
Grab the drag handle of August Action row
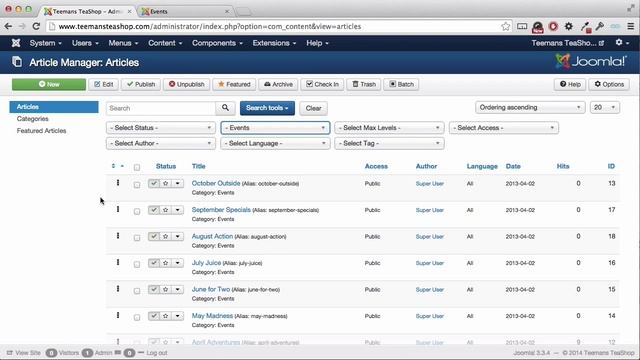point(118,236)
